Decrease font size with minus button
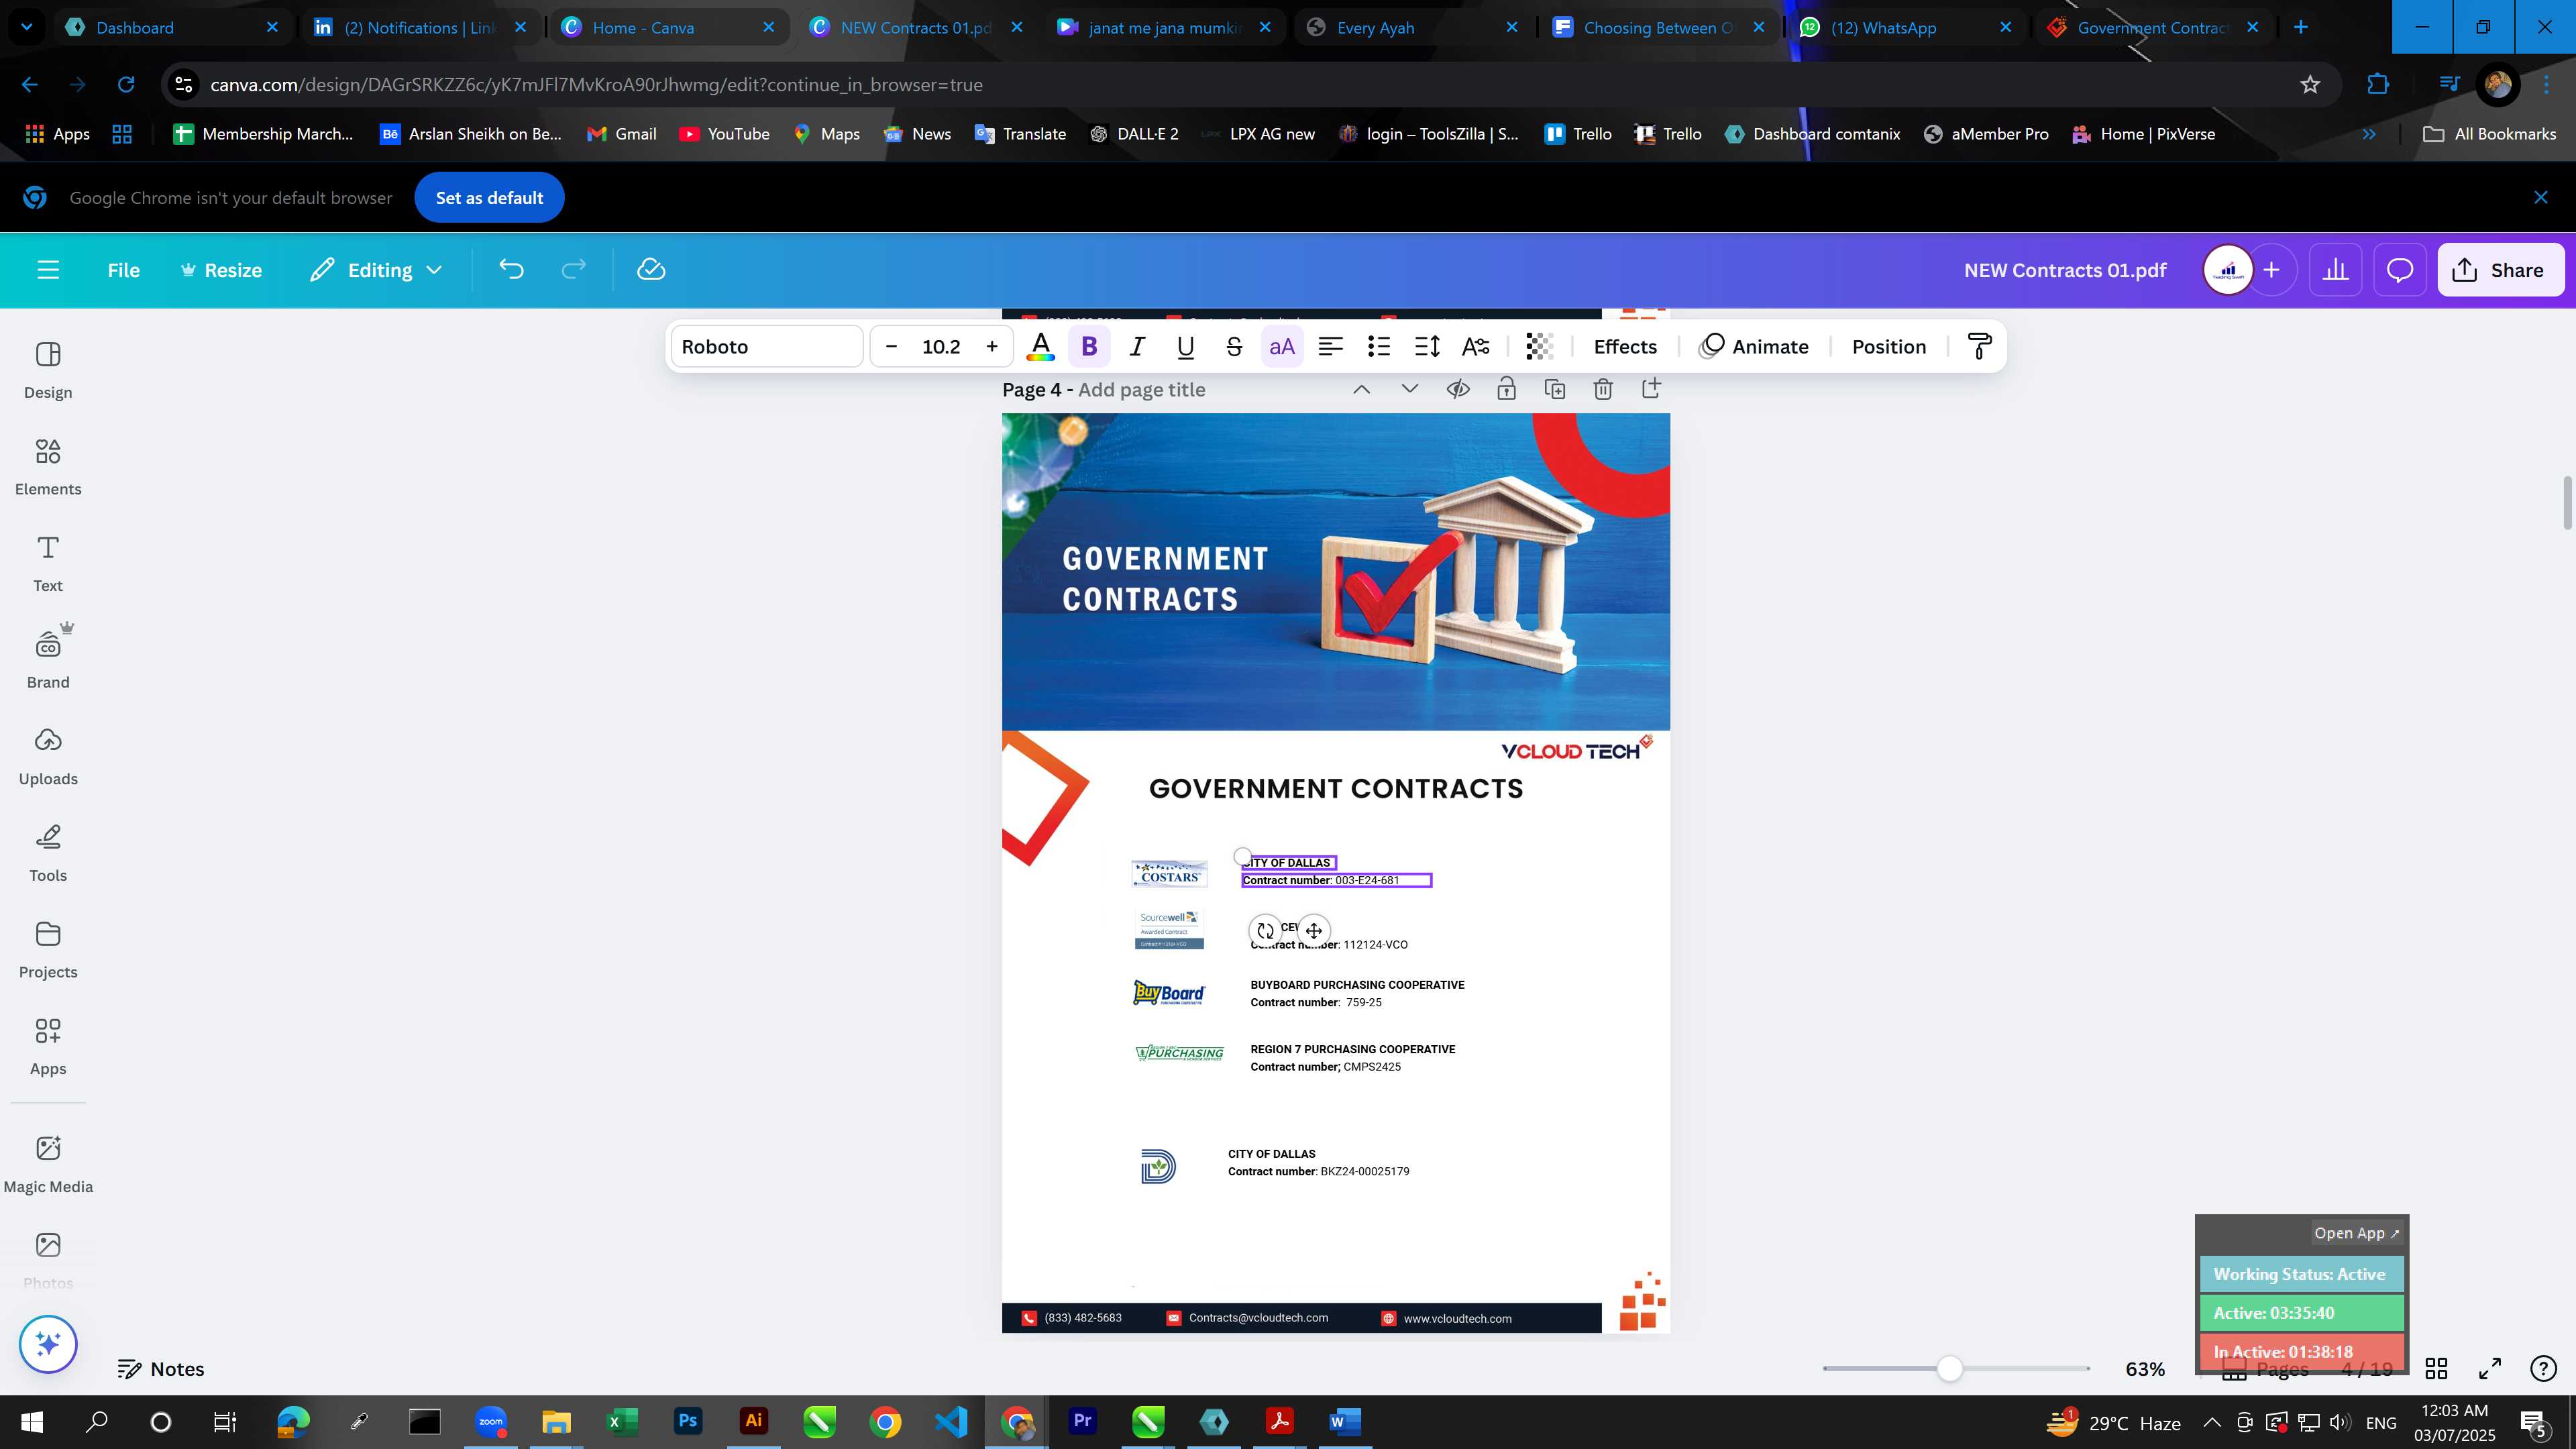 [891, 347]
